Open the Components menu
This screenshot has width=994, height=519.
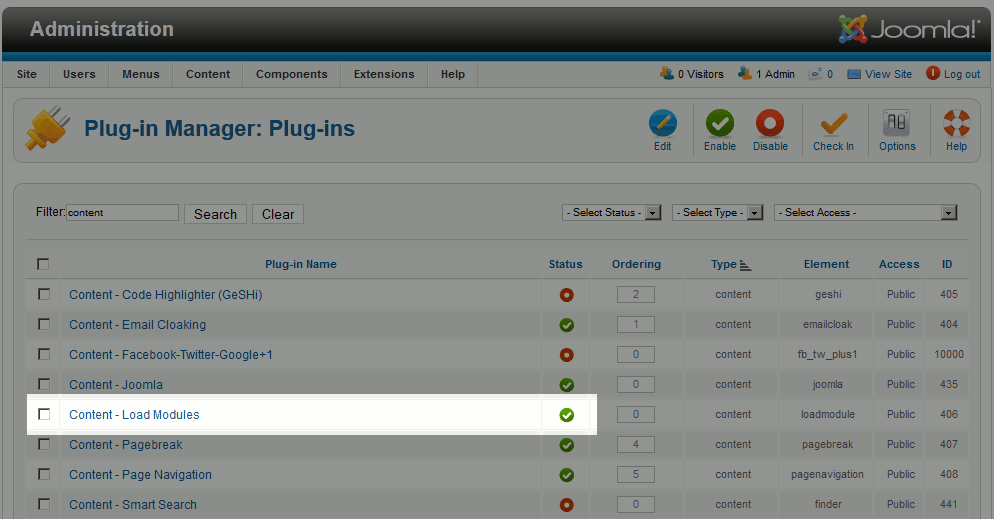pyautogui.click(x=292, y=74)
